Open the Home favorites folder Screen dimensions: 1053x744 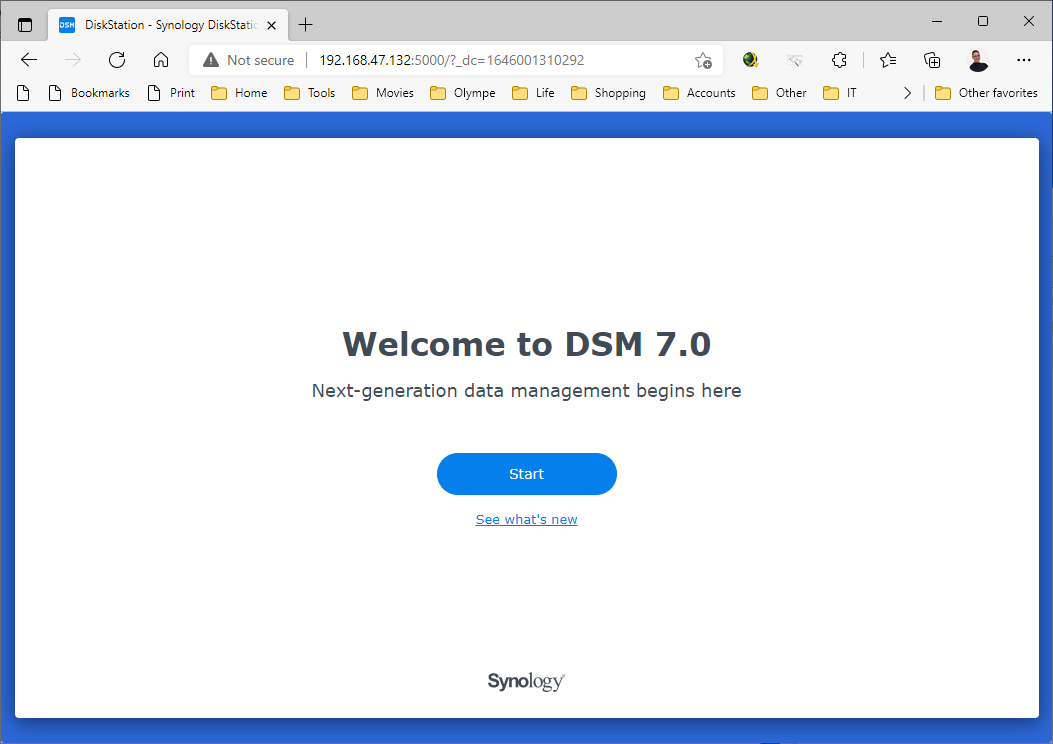click(x=239, y=93)
